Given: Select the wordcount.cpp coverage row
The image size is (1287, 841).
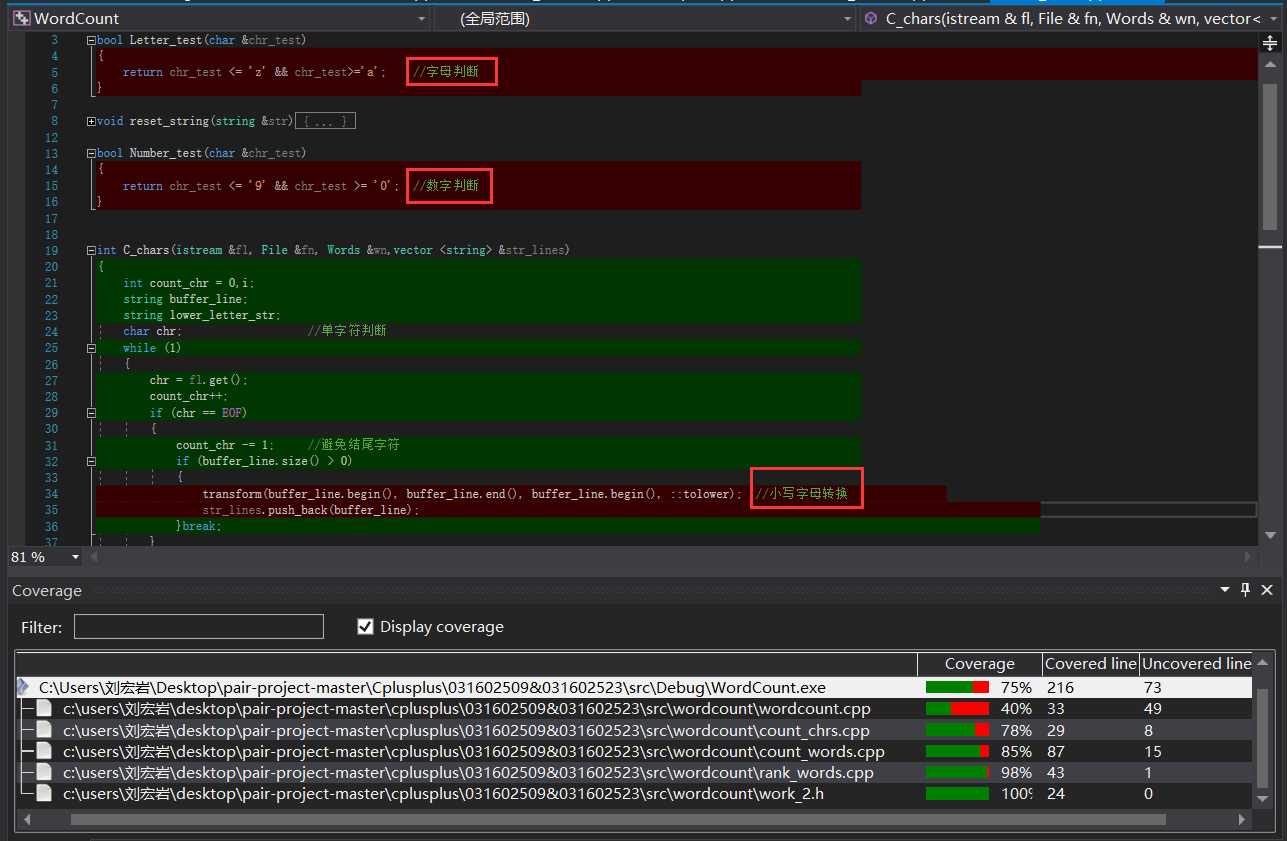Looking at the screenshot, I should pyautogui.click(x=634, y=709).
